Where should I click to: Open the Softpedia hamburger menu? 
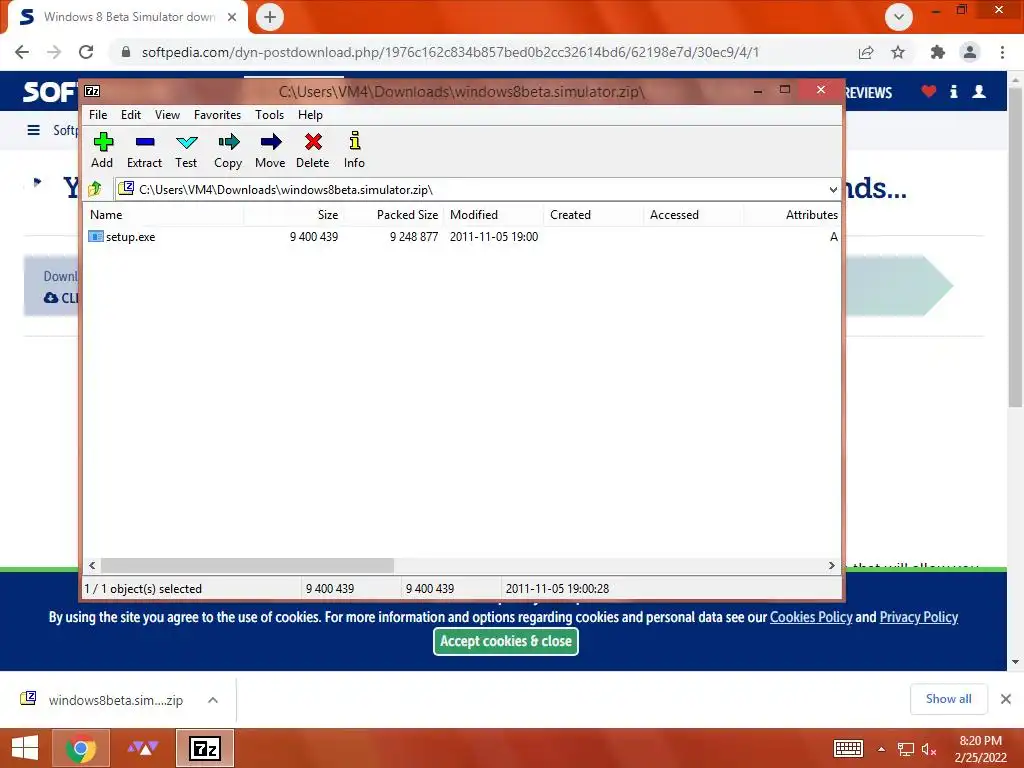coord(33,131)
